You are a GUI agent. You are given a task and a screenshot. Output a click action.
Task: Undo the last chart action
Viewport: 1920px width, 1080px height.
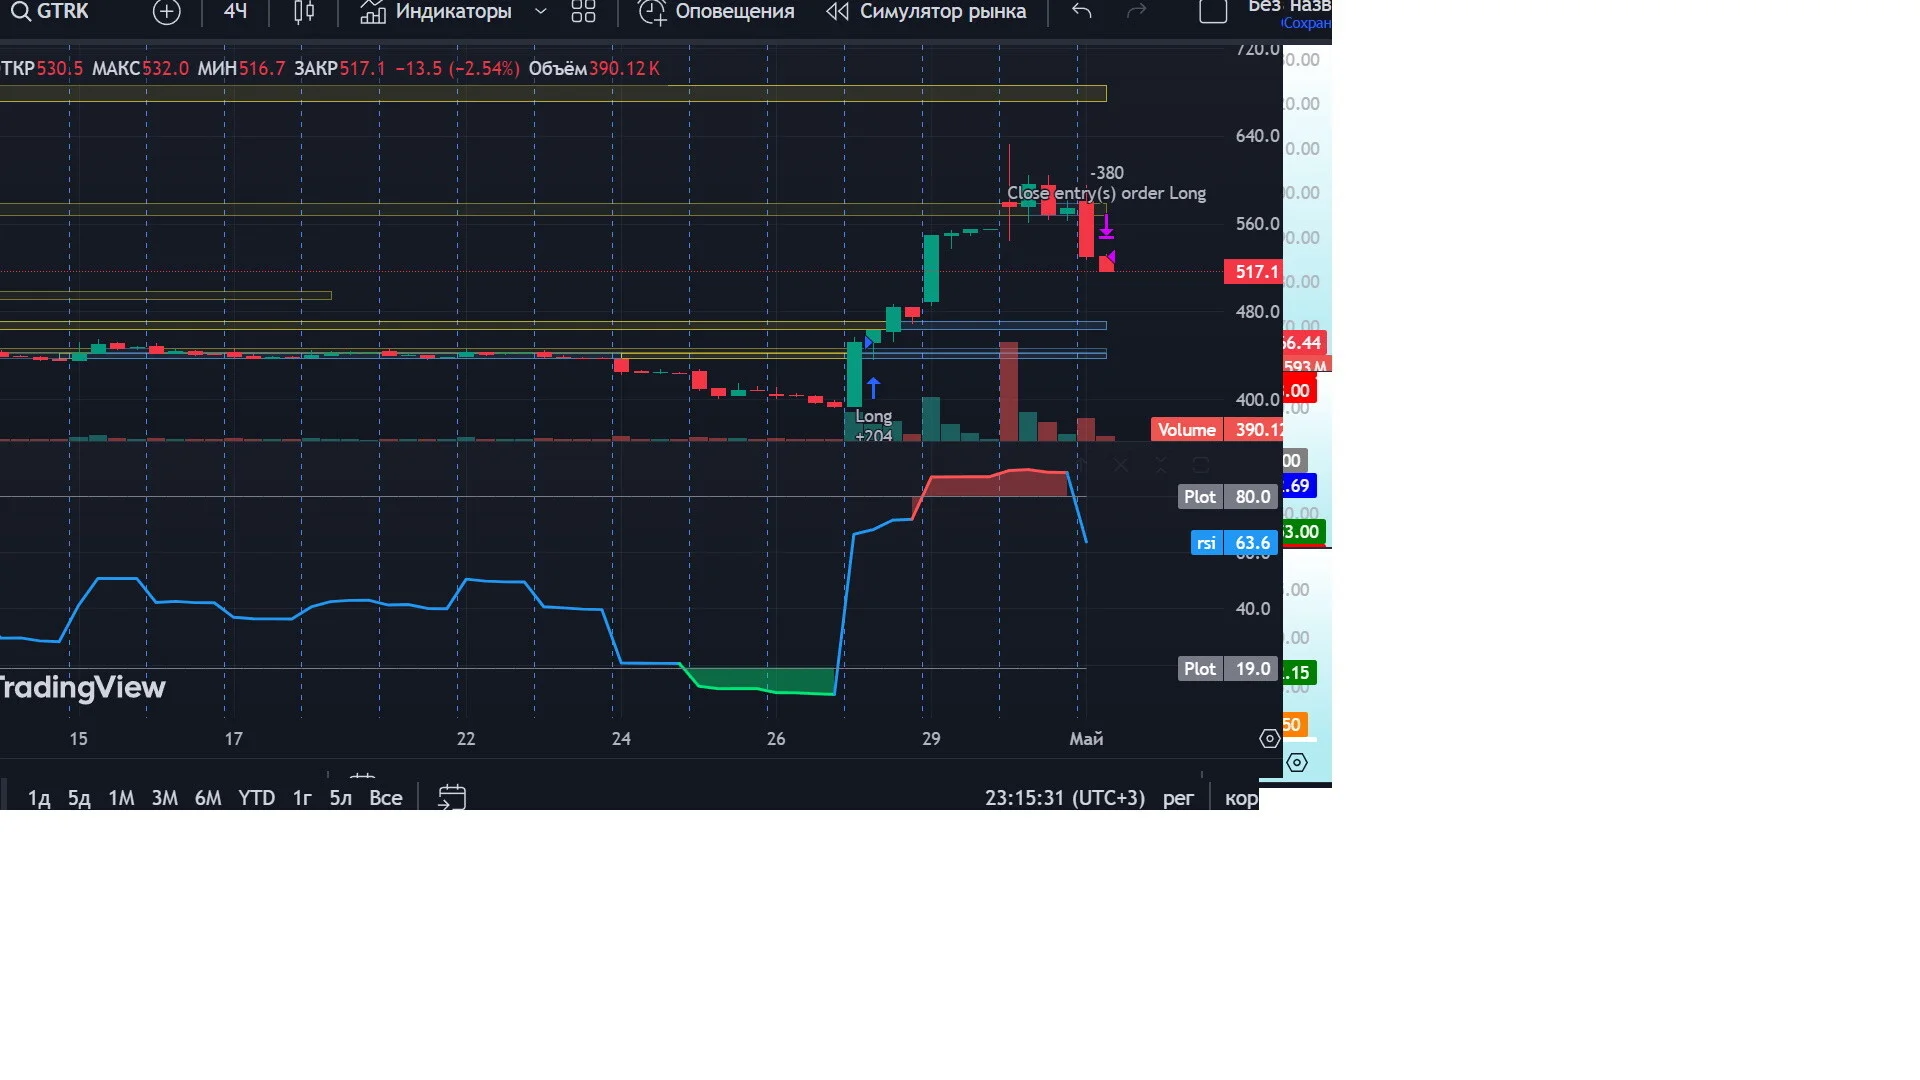pyautogui.click(x=1082, y=12)
